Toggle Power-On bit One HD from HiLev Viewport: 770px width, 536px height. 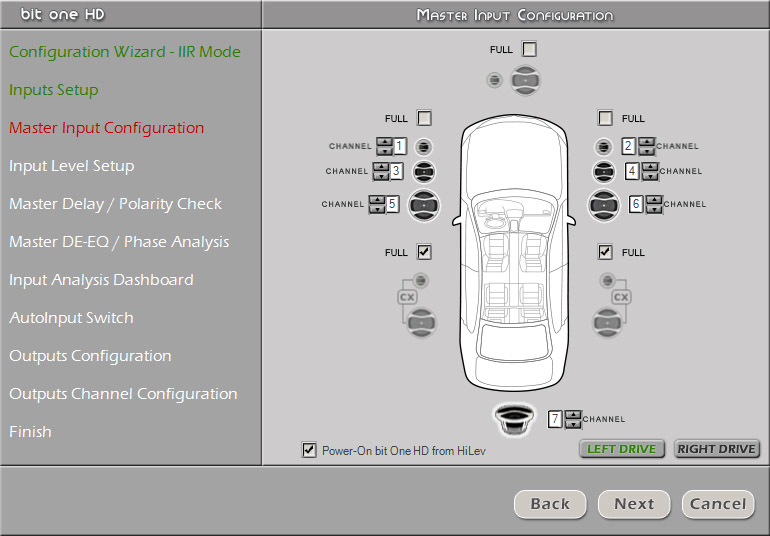(309, 450)
